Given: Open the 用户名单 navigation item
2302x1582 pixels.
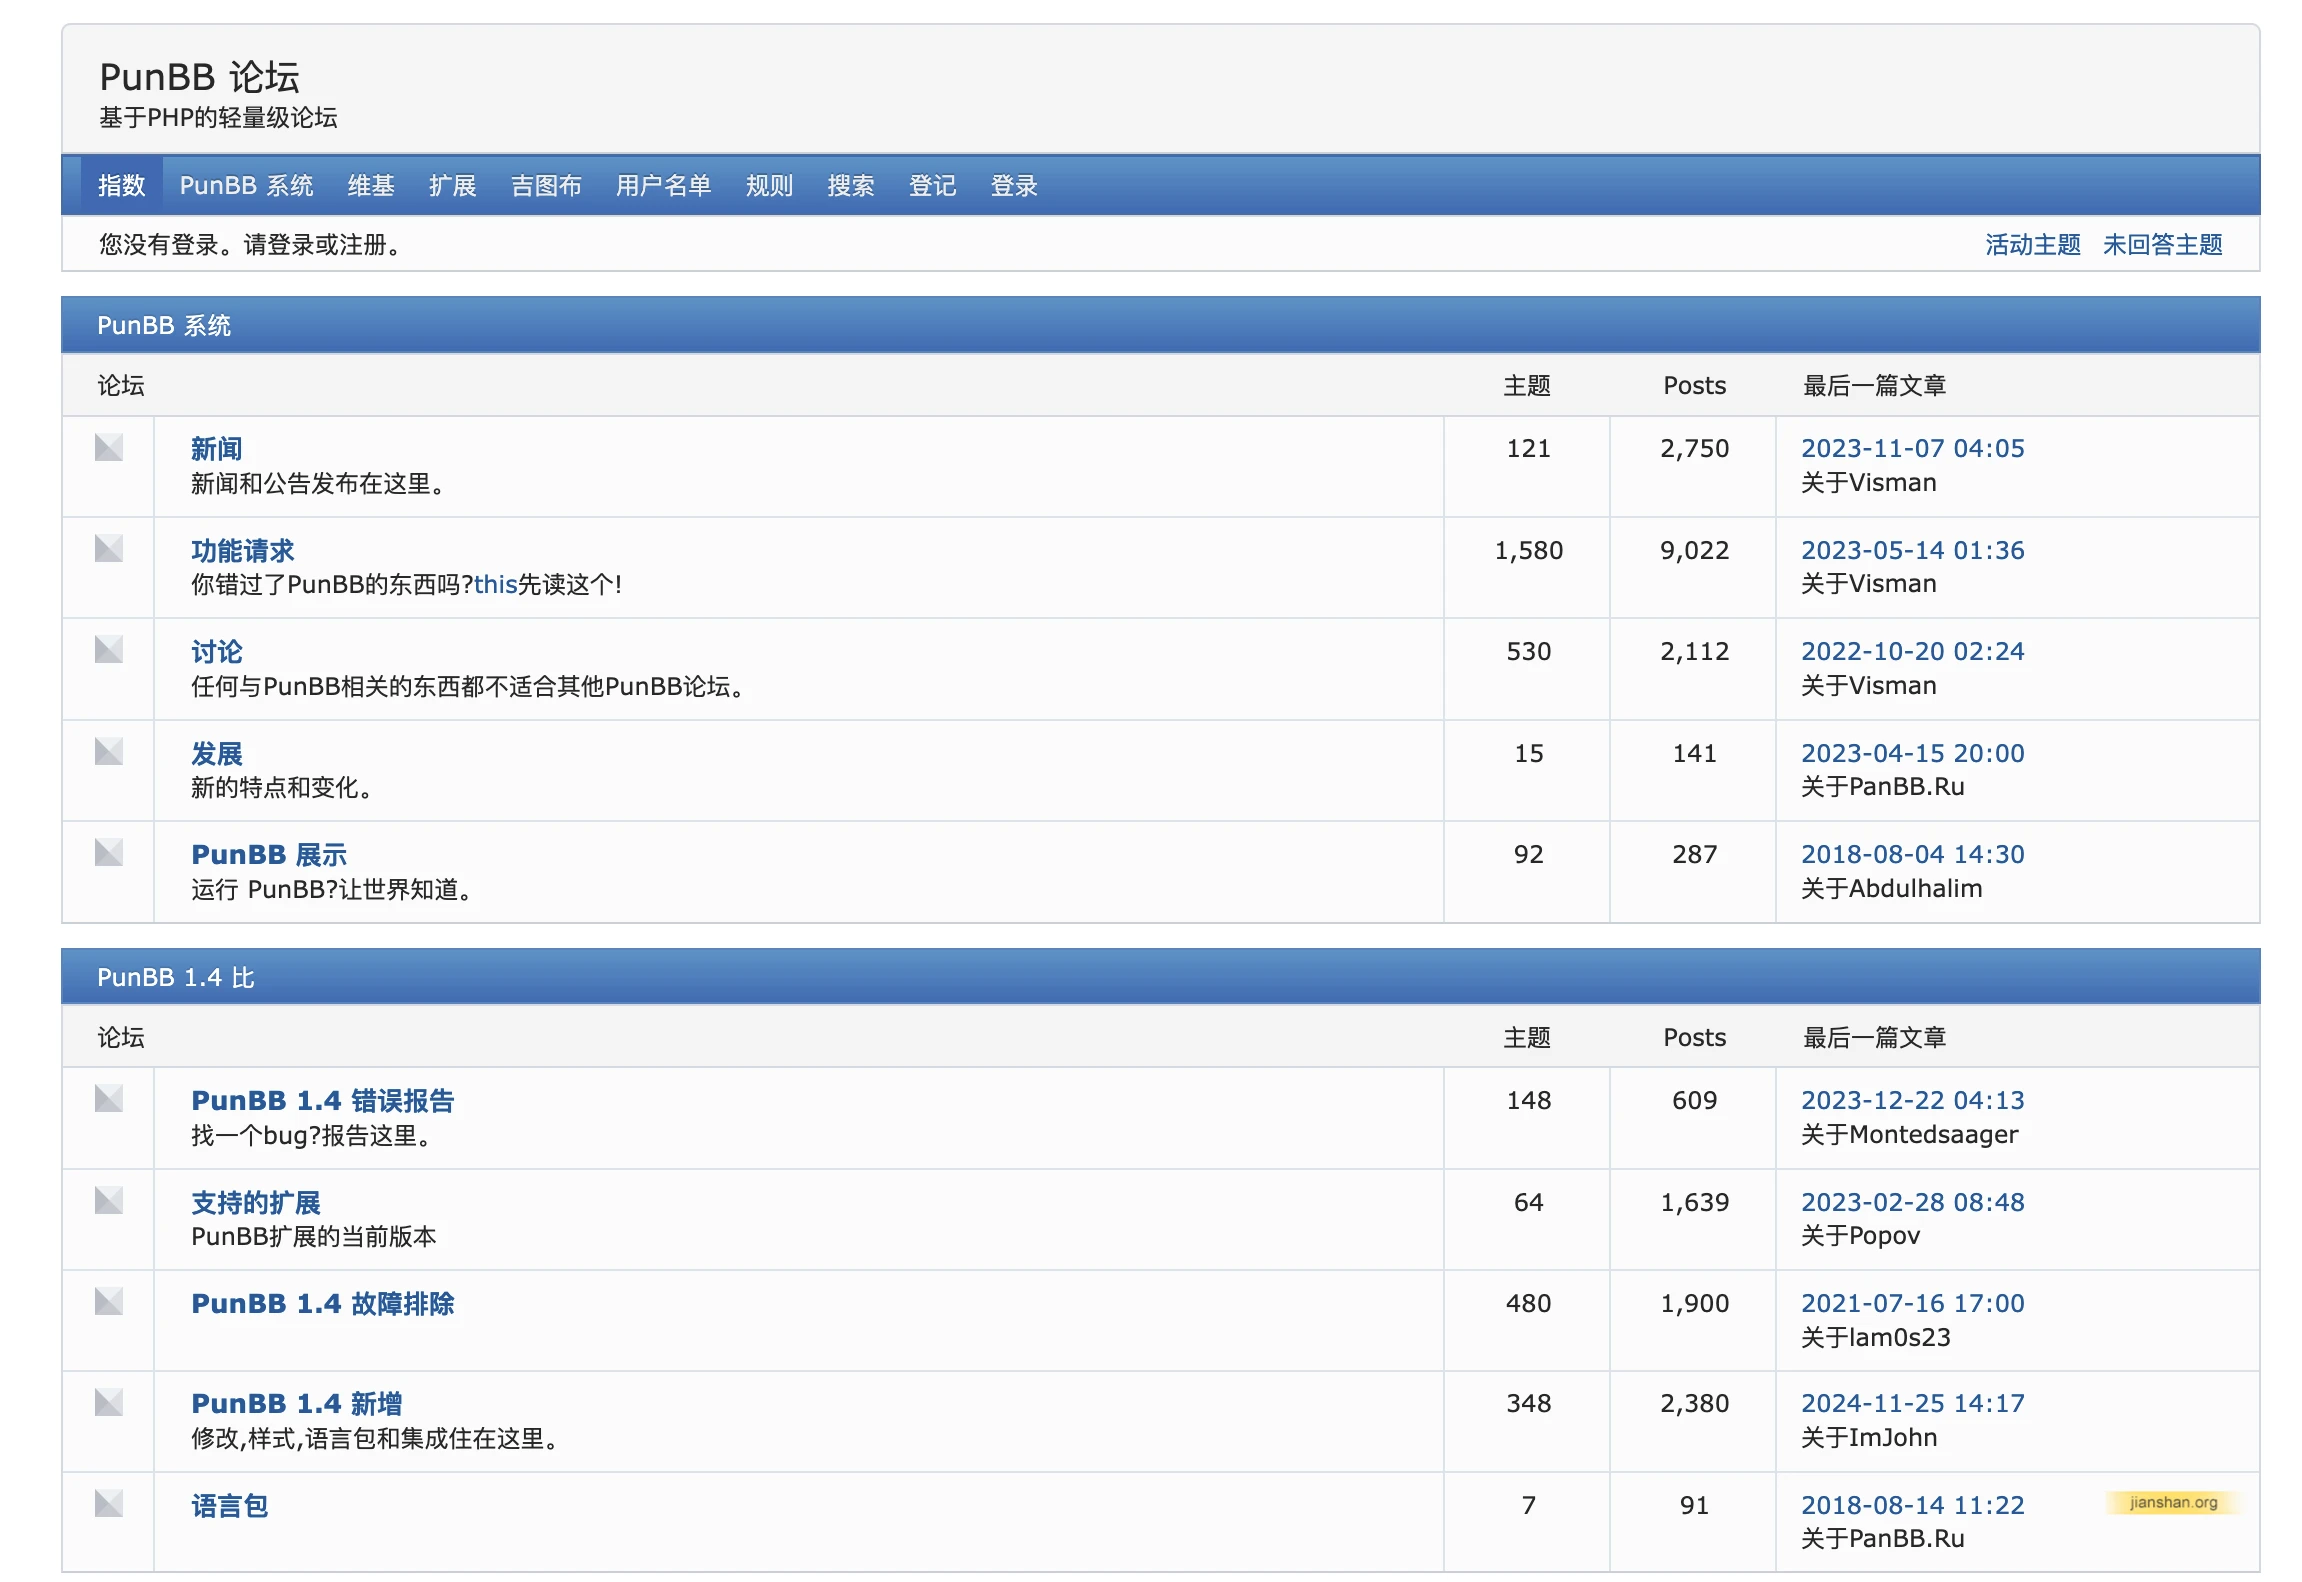Looking at the screenshot, I should click(x=663, y=185).
